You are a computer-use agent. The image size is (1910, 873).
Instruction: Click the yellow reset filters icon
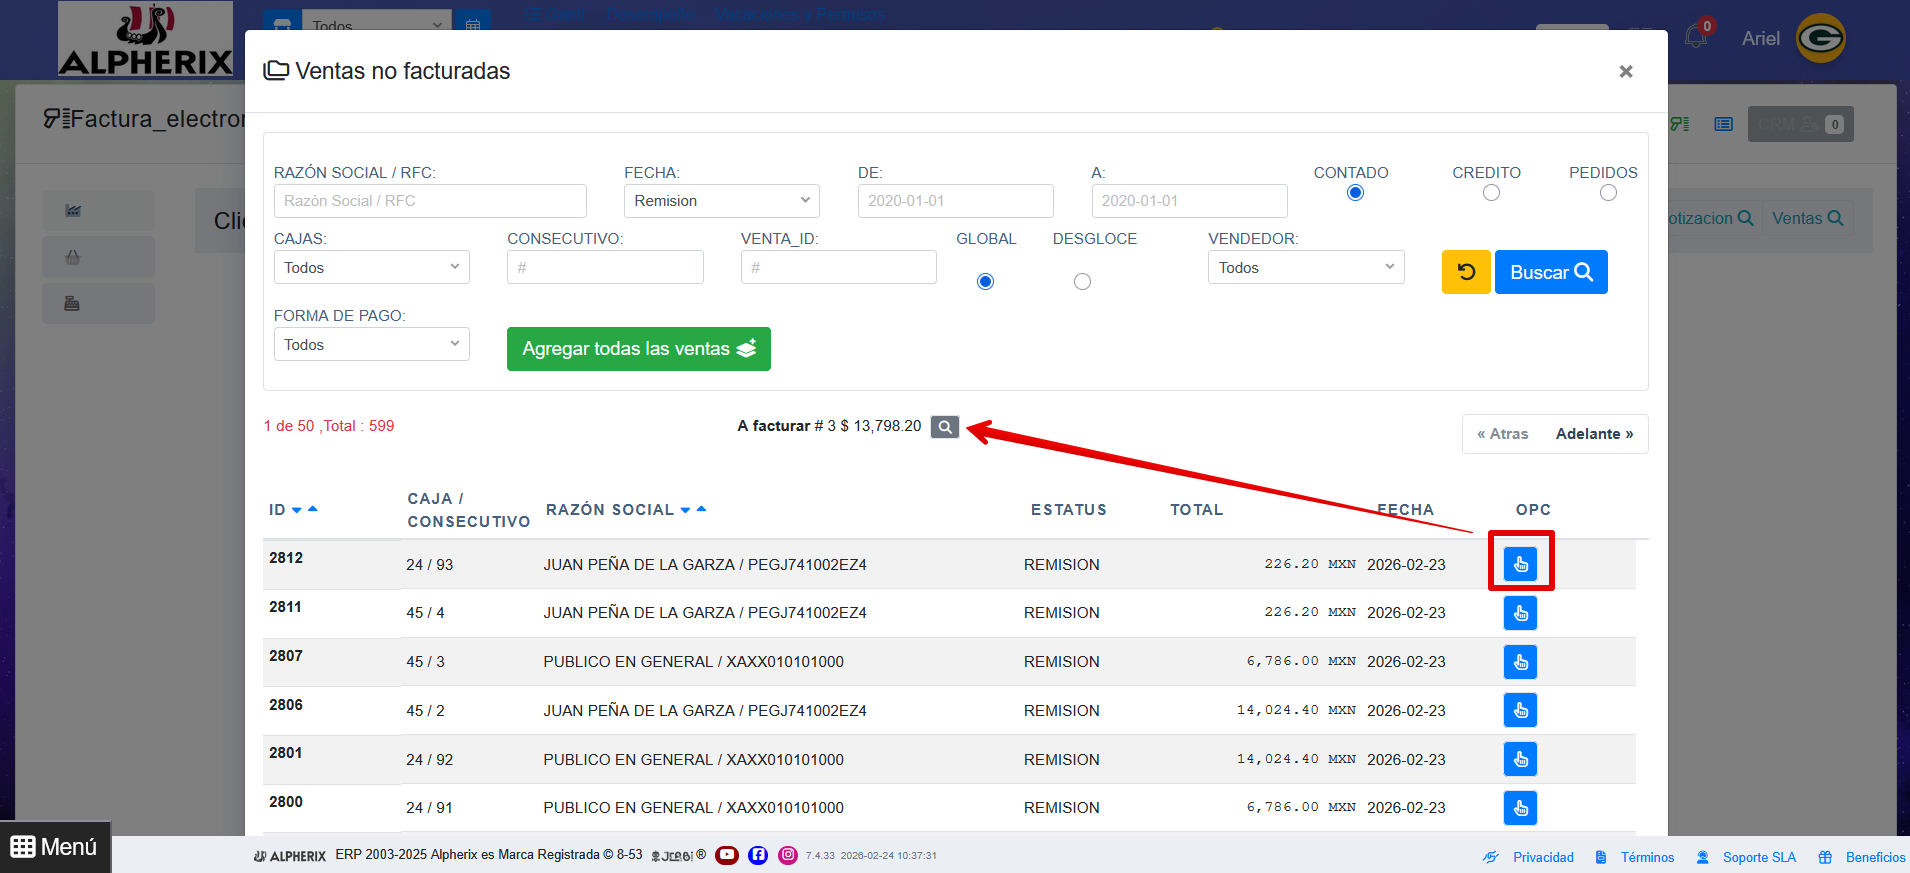(1465, 272)
